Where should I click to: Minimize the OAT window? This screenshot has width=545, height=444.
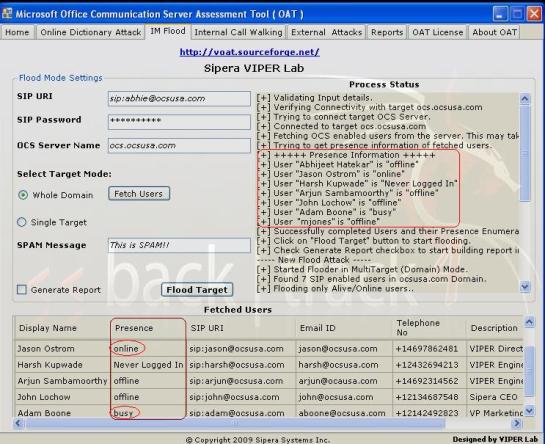(500, 14)
